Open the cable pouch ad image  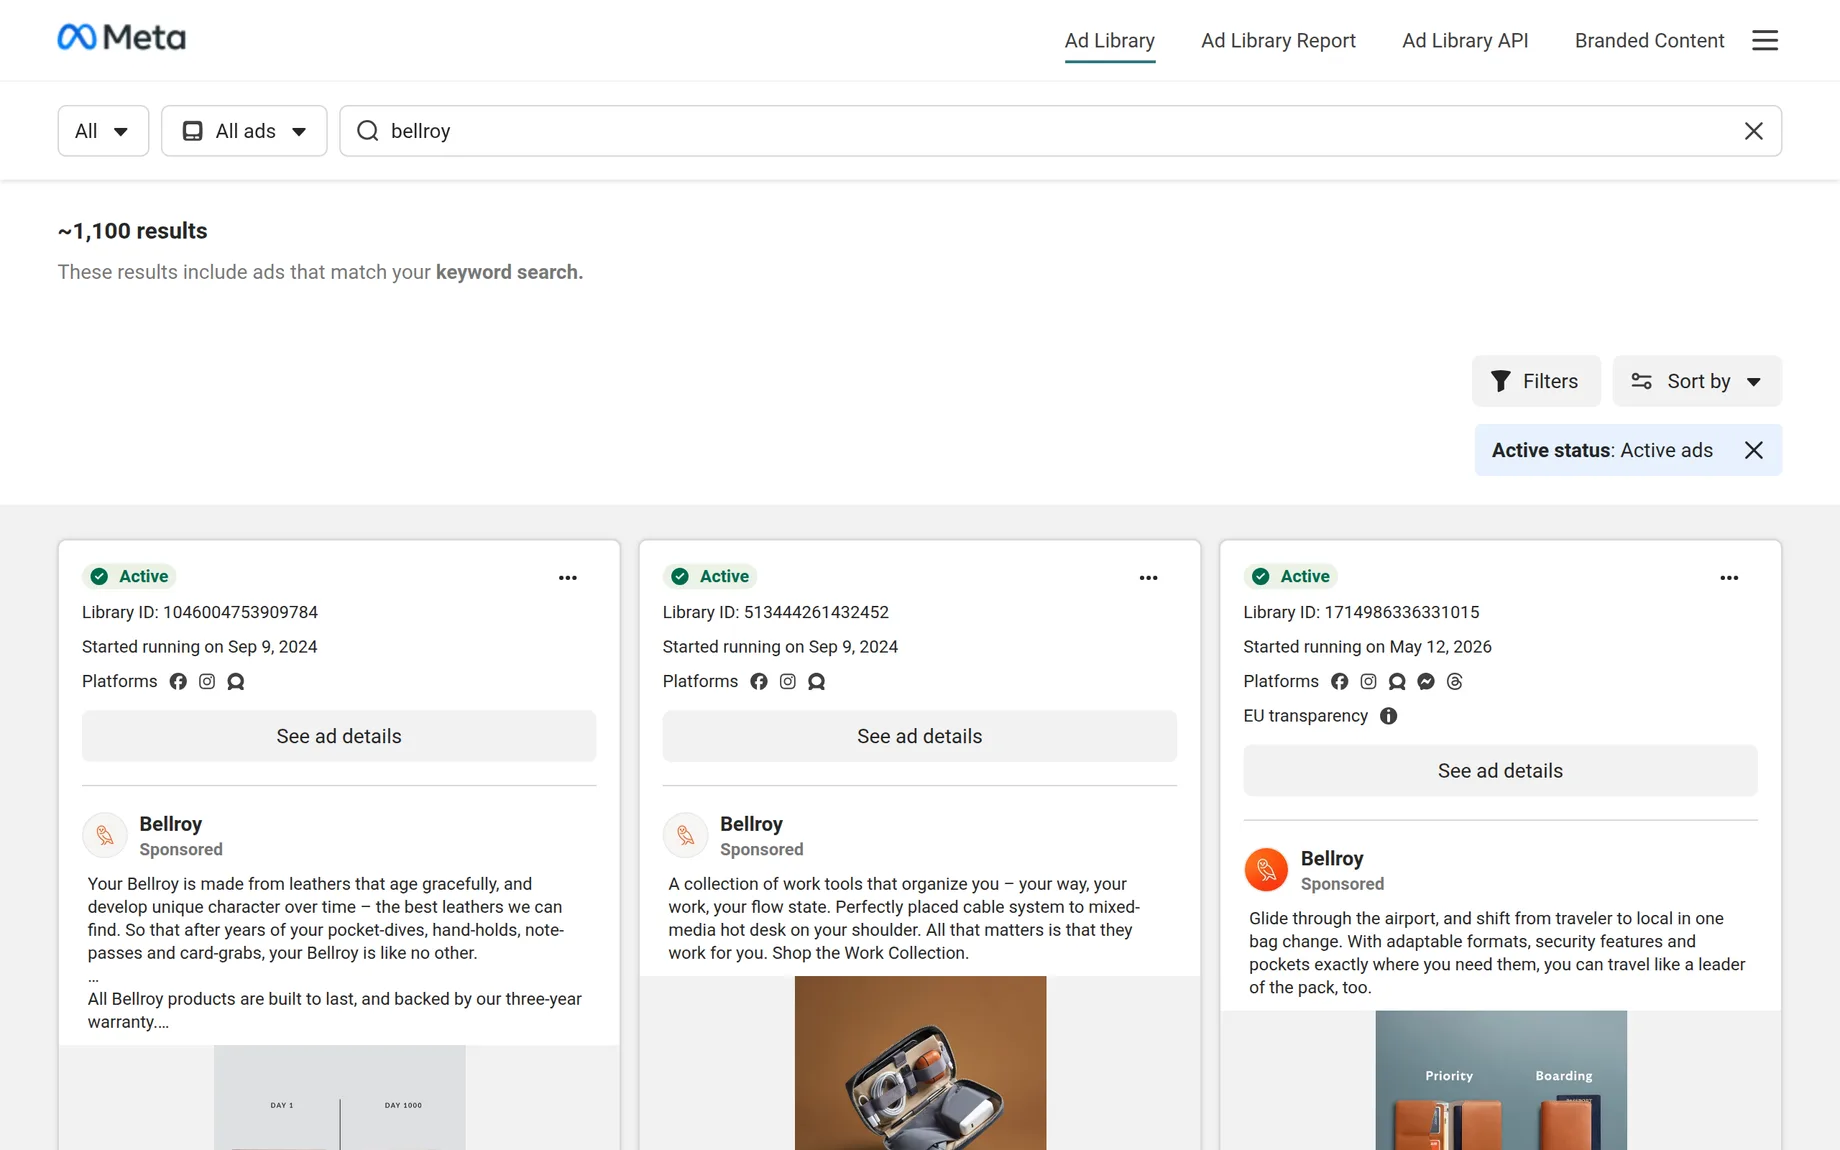pyautogui.click(x=920, y=1063)
